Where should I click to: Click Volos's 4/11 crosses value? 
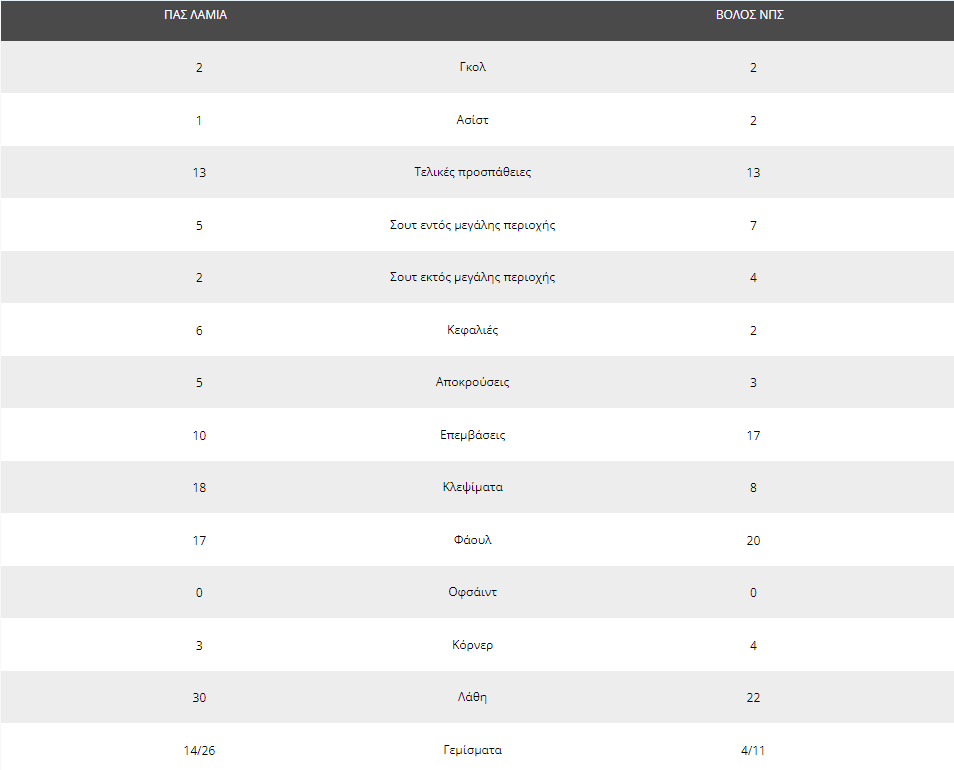click(753, 751)
